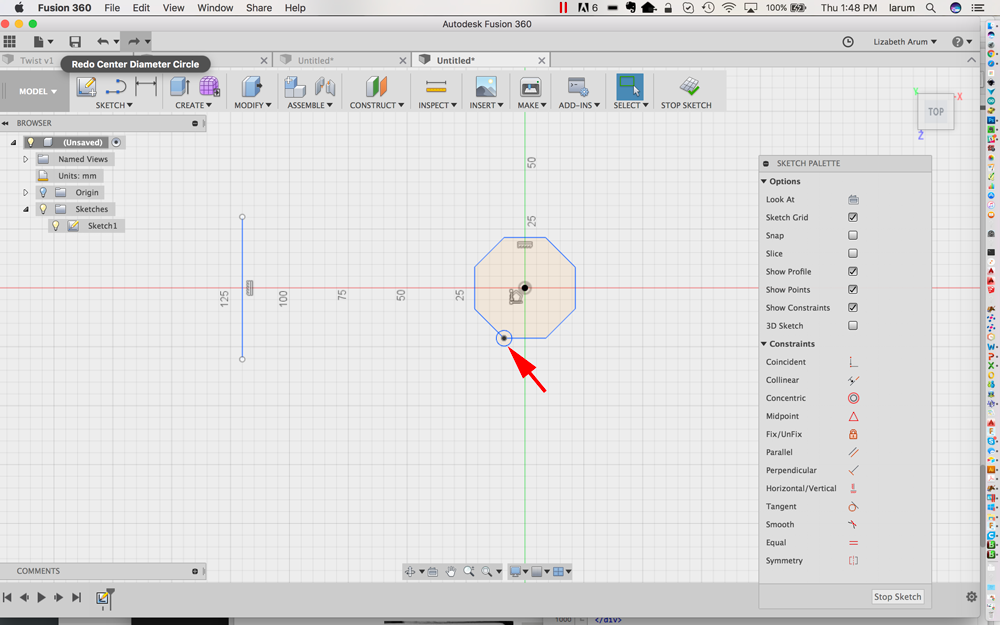Open the Share menu
The image size is (1000, 625).
[x=259, y=8]
